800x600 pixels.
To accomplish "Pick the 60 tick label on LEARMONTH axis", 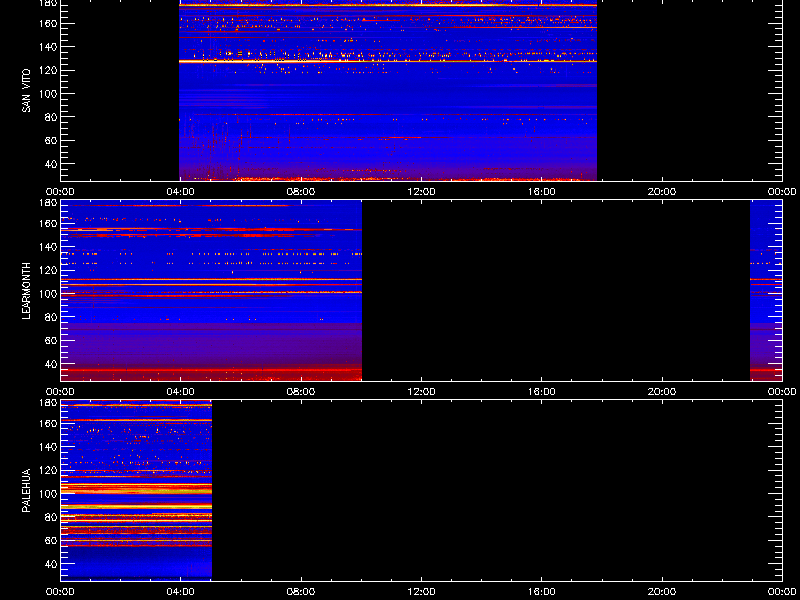I will coord(52,341).
